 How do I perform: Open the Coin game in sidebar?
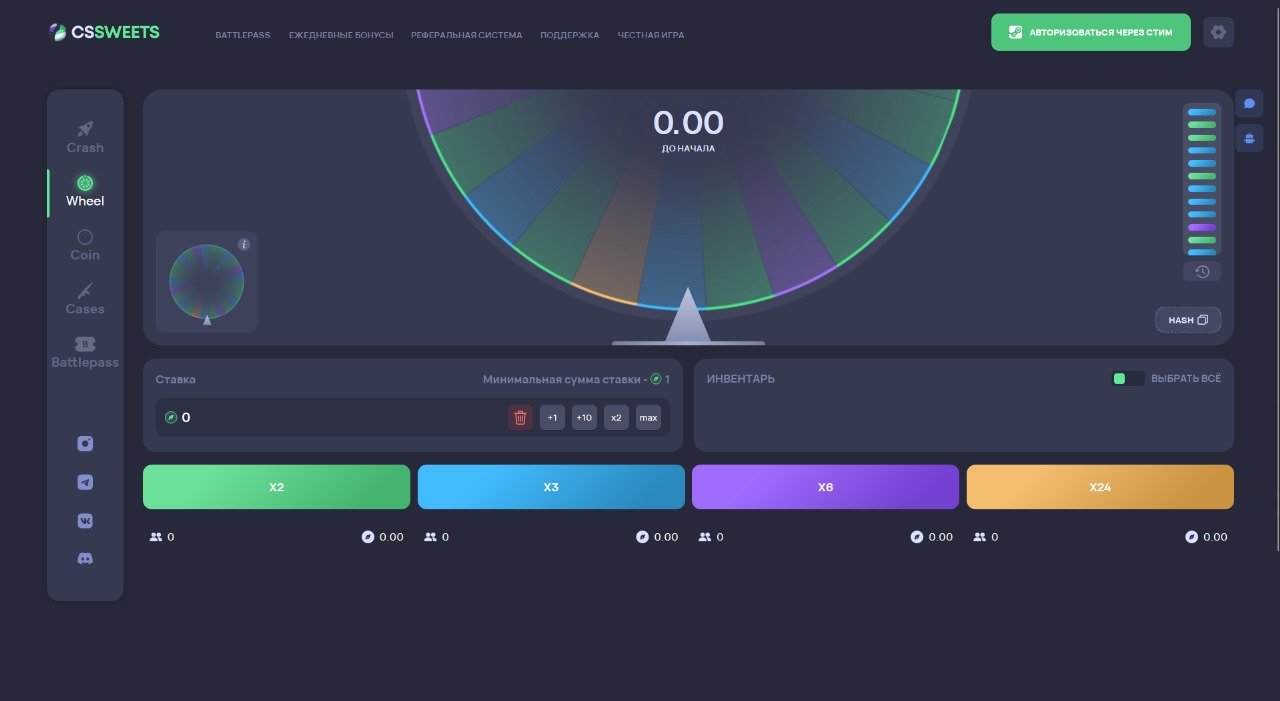85,245
